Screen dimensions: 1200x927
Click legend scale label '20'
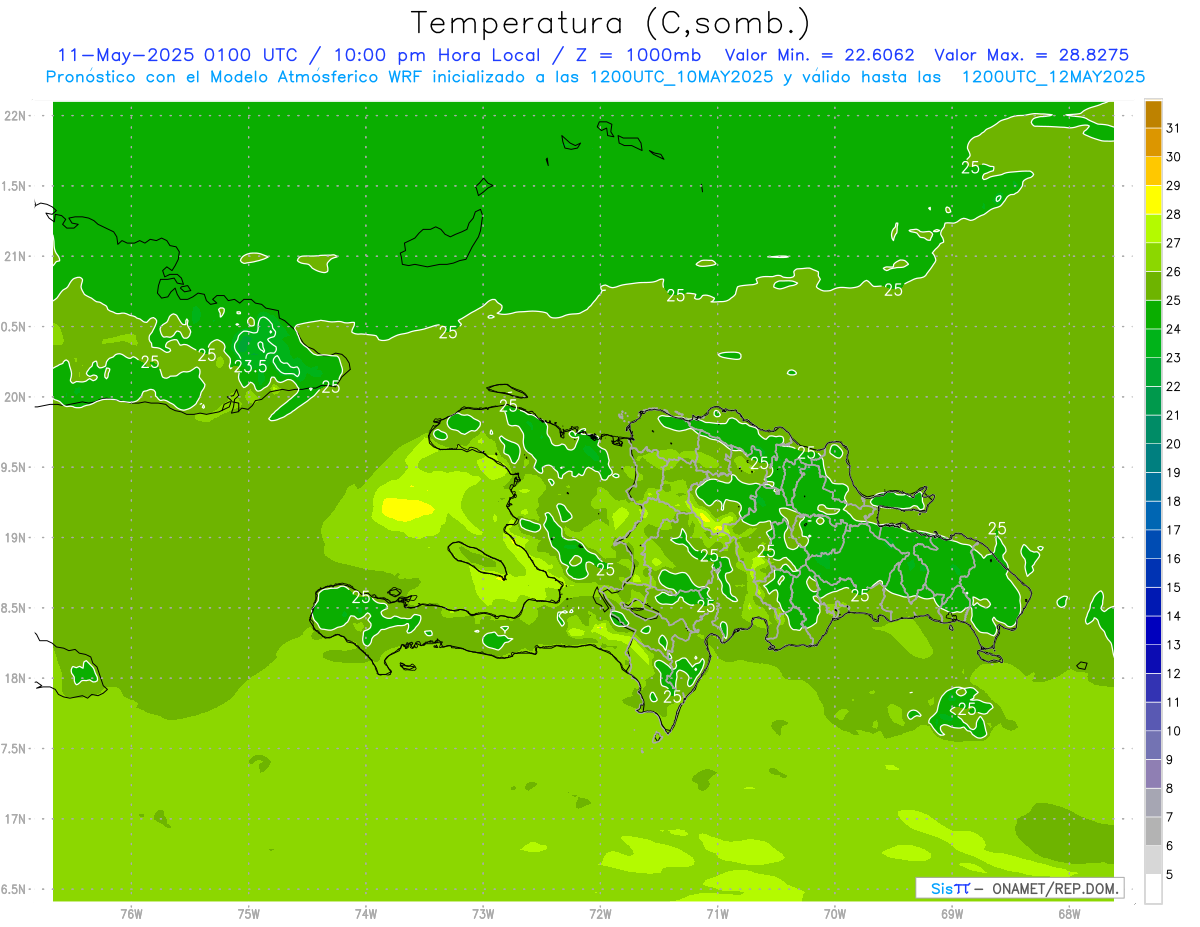point(1174,444)
